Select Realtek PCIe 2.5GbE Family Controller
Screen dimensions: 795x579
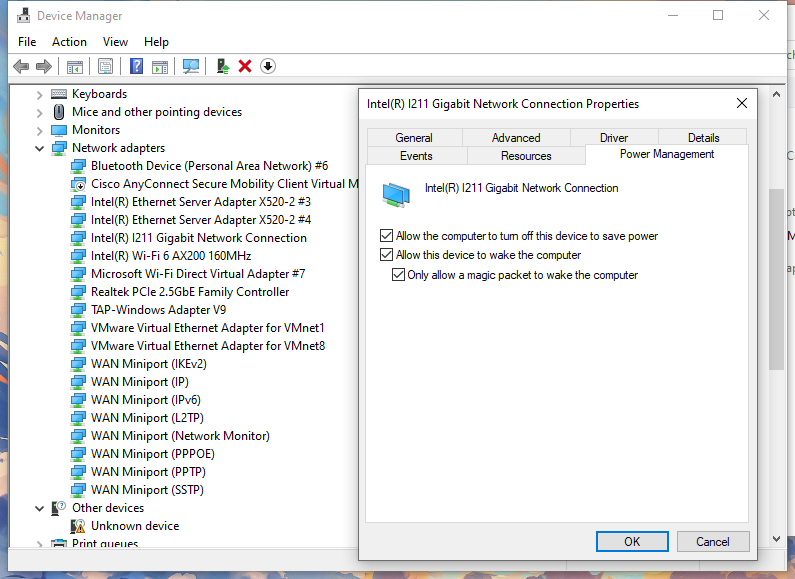coord(190,292)
